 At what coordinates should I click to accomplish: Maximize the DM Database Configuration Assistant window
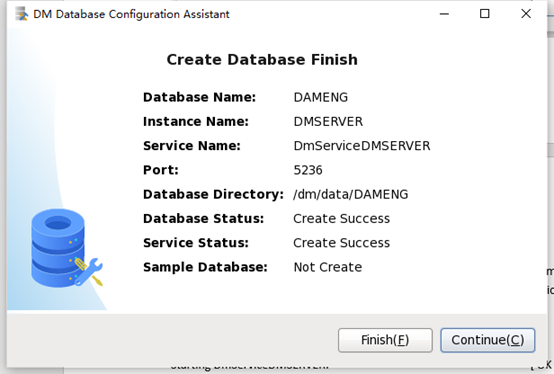point(484,14)
